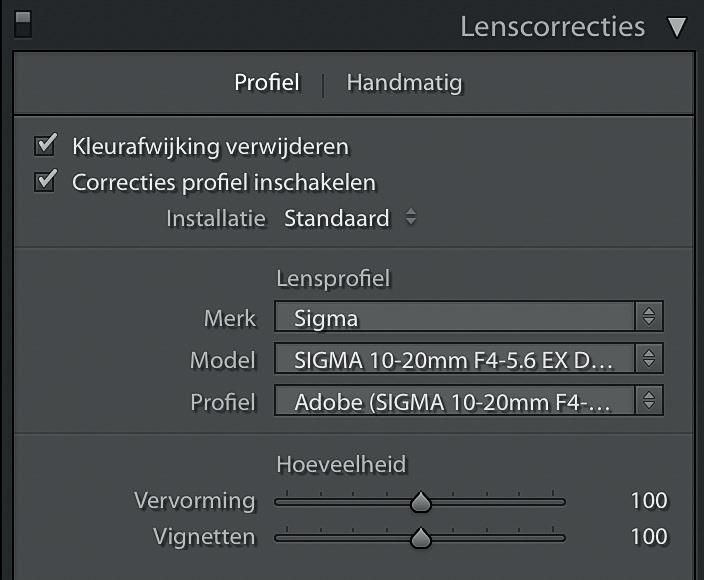
Task: Uncheck Kleurafwijking verwijderen checkbox
Action: click(45, 146)
